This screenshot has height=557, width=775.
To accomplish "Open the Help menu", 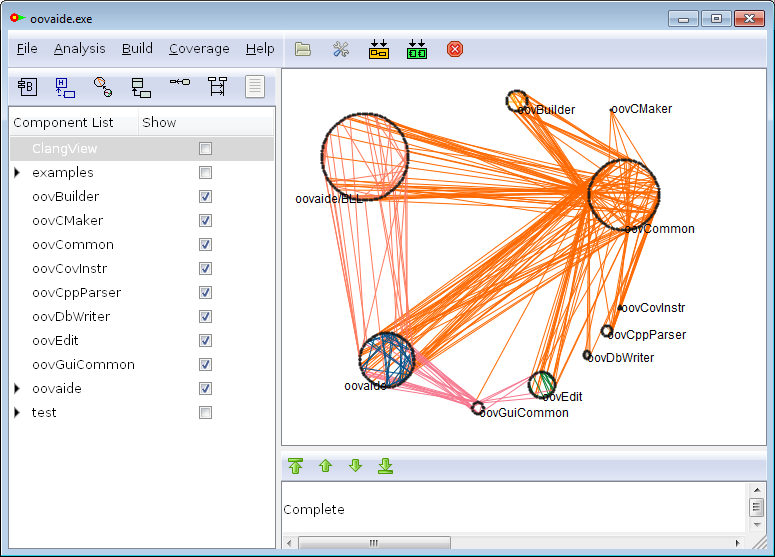I will click(x=260, y=48).
